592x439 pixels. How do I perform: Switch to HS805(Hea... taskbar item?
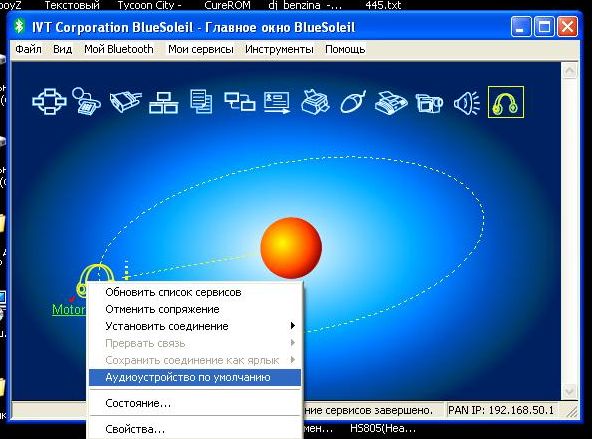click(x=383, y=428)
